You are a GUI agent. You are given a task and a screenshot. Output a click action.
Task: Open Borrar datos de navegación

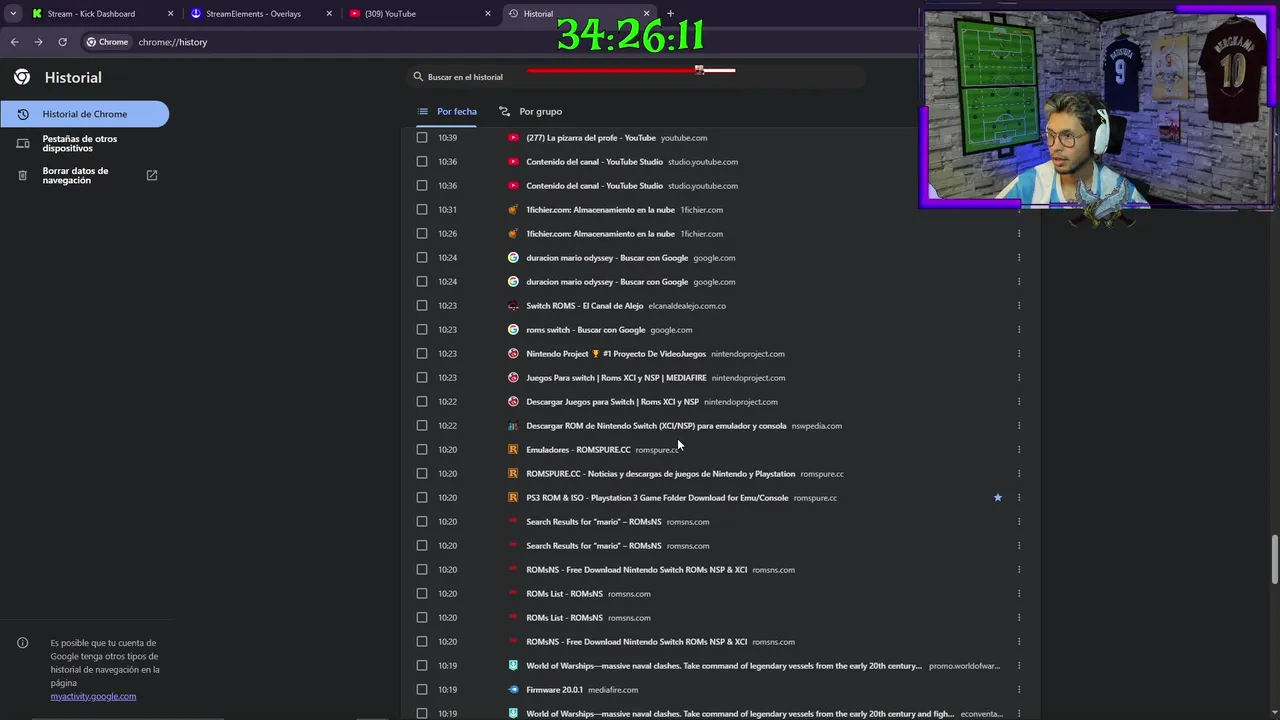pyautogui.click(x=84, y=175)
